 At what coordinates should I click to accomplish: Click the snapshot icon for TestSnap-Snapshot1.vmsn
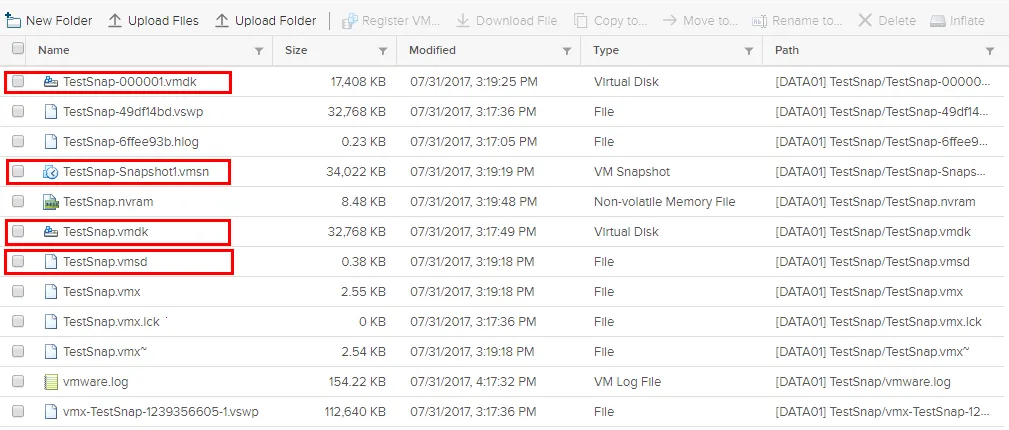point(51,172)
